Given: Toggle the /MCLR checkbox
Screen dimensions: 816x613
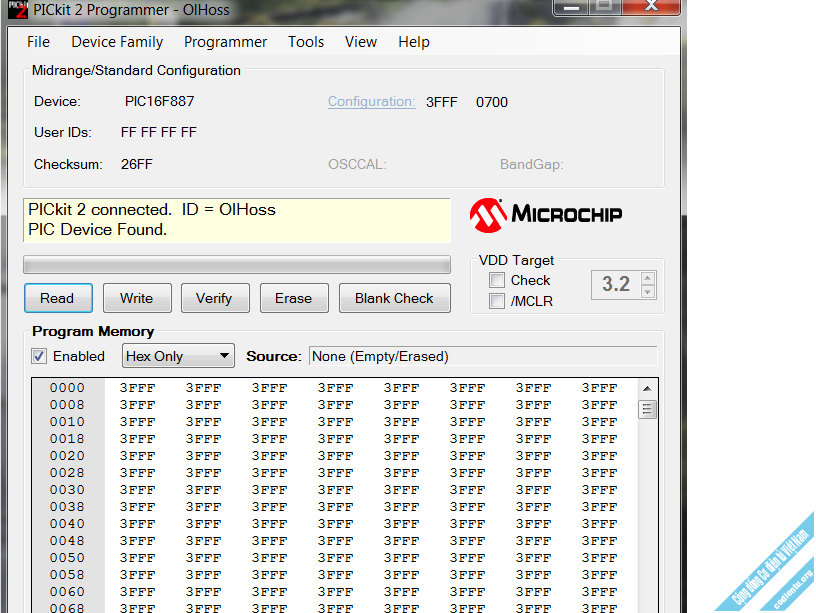Looking at the screenshot, I should pos(497,301).
